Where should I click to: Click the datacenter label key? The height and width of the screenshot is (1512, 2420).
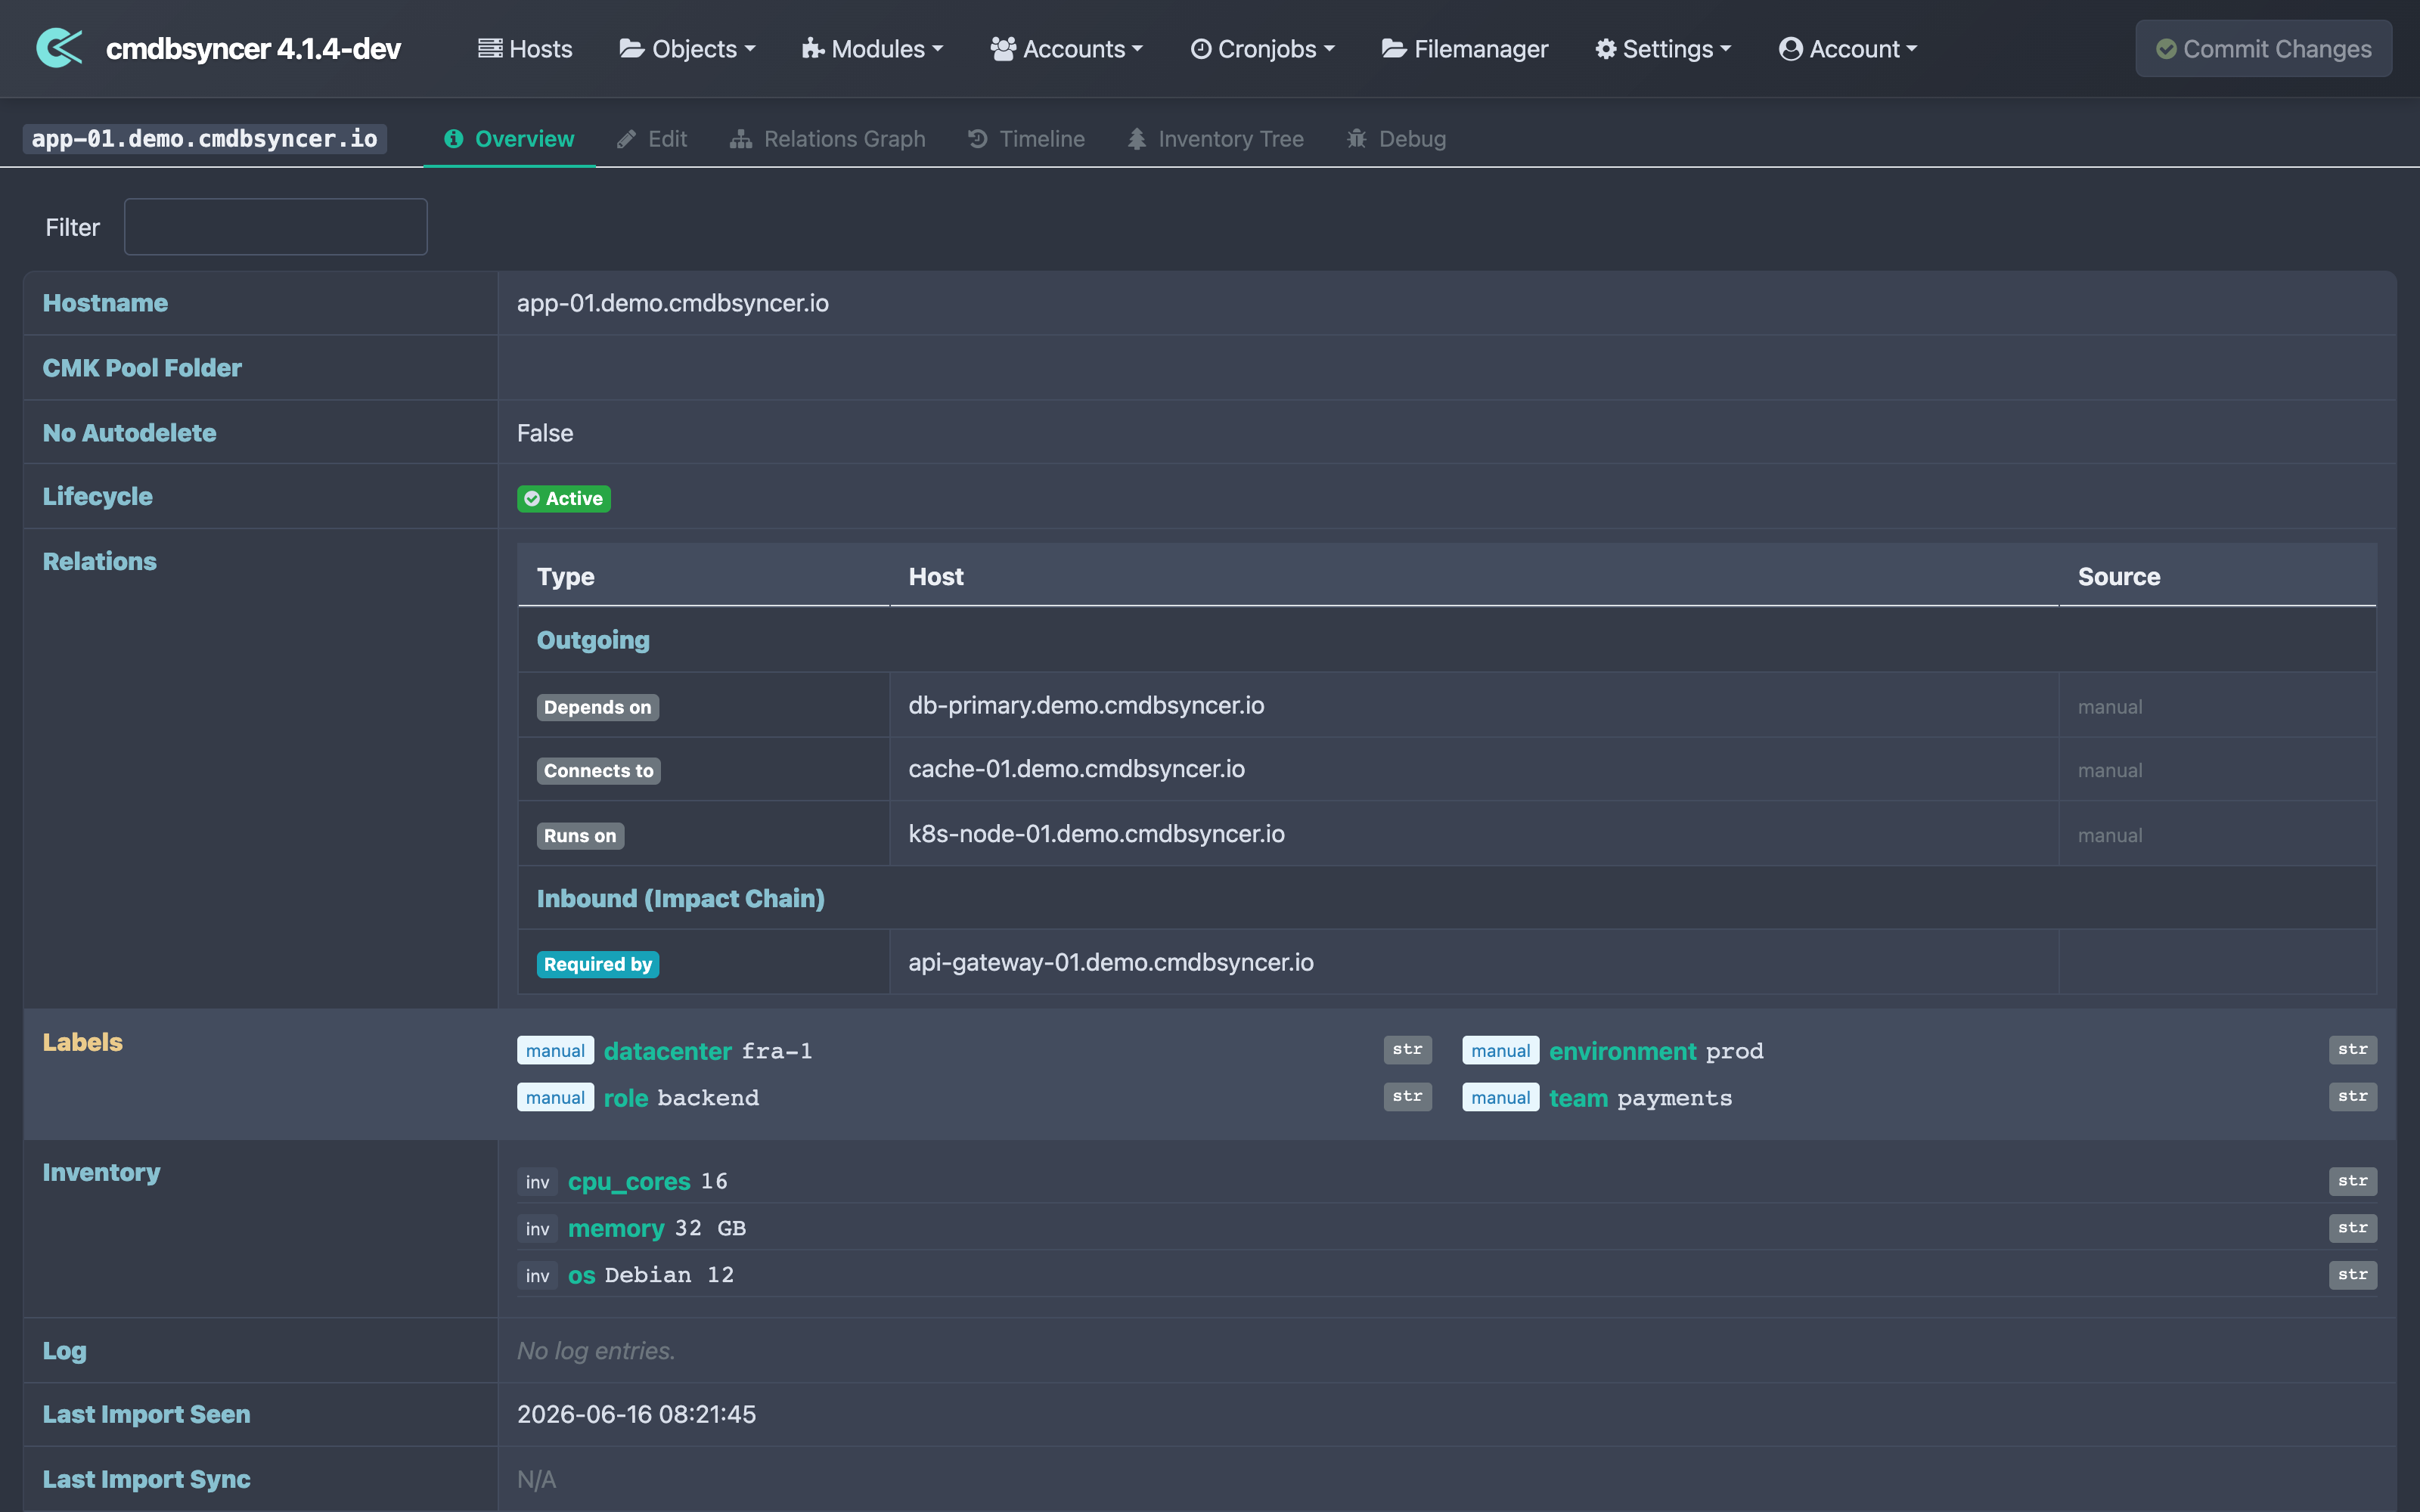click(x=667, y=1051)
